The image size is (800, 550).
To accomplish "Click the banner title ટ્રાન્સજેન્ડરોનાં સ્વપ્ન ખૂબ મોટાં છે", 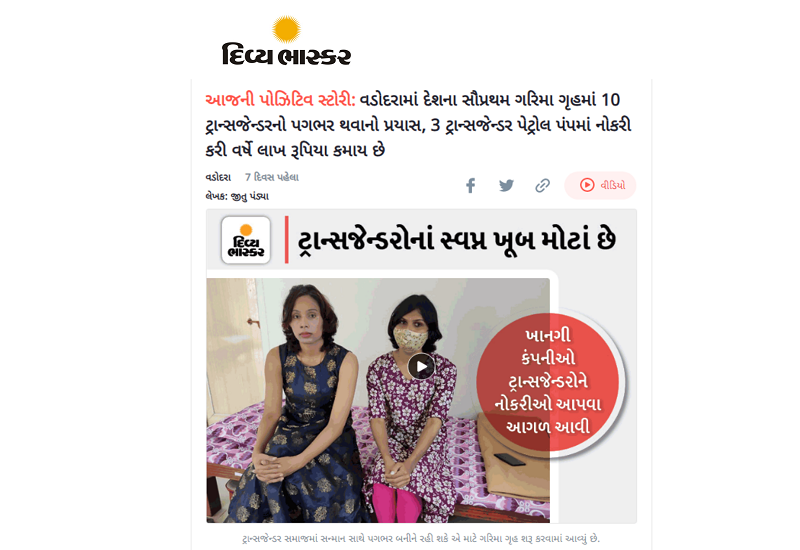I will (457, 240).
